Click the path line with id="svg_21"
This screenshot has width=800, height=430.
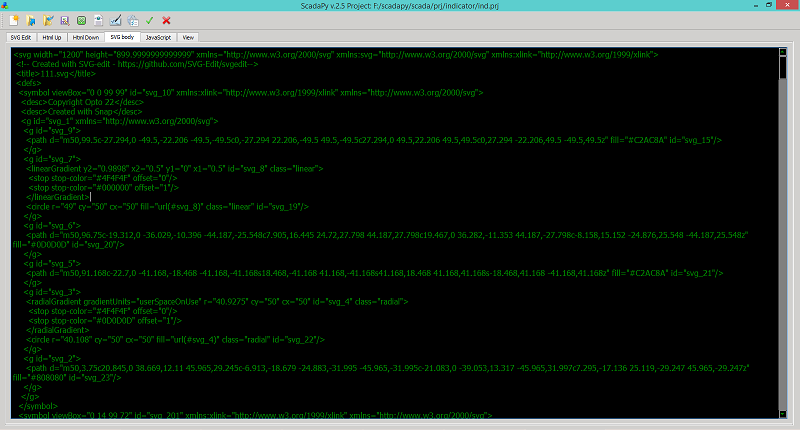(374, 273)
